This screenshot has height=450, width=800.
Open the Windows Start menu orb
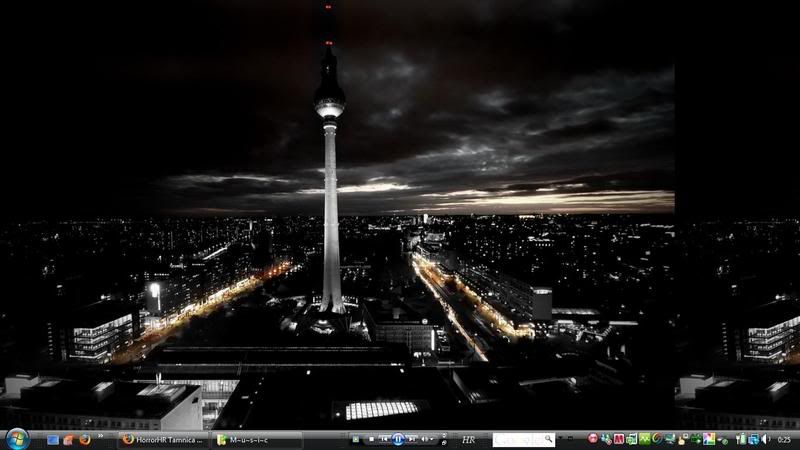point(17,438)
